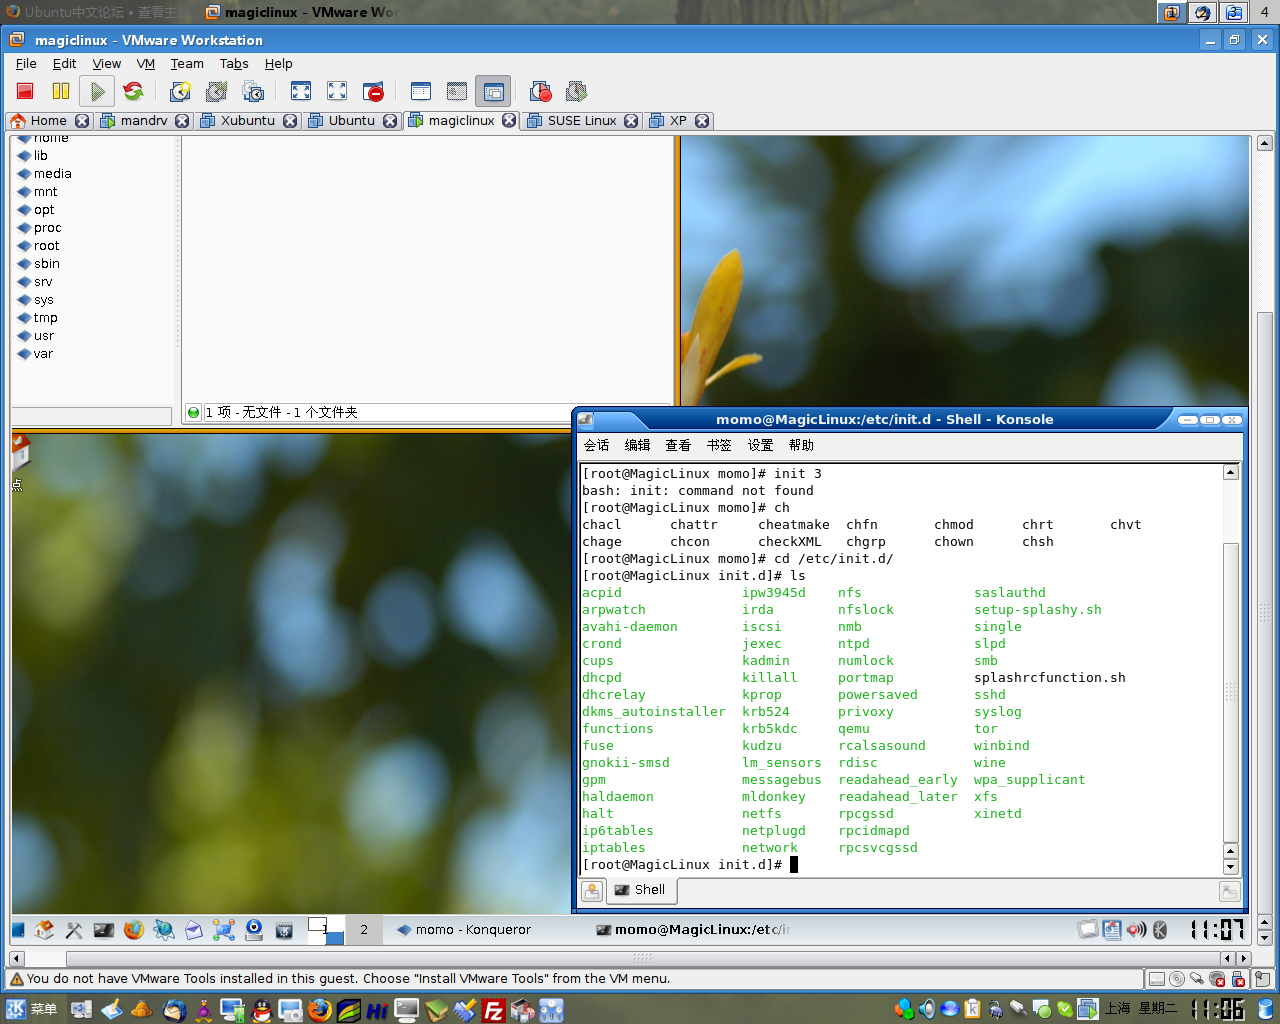
Task: Click the Pidgin purple bird icon on host taskbar
Action: (x=204, y=1010)
